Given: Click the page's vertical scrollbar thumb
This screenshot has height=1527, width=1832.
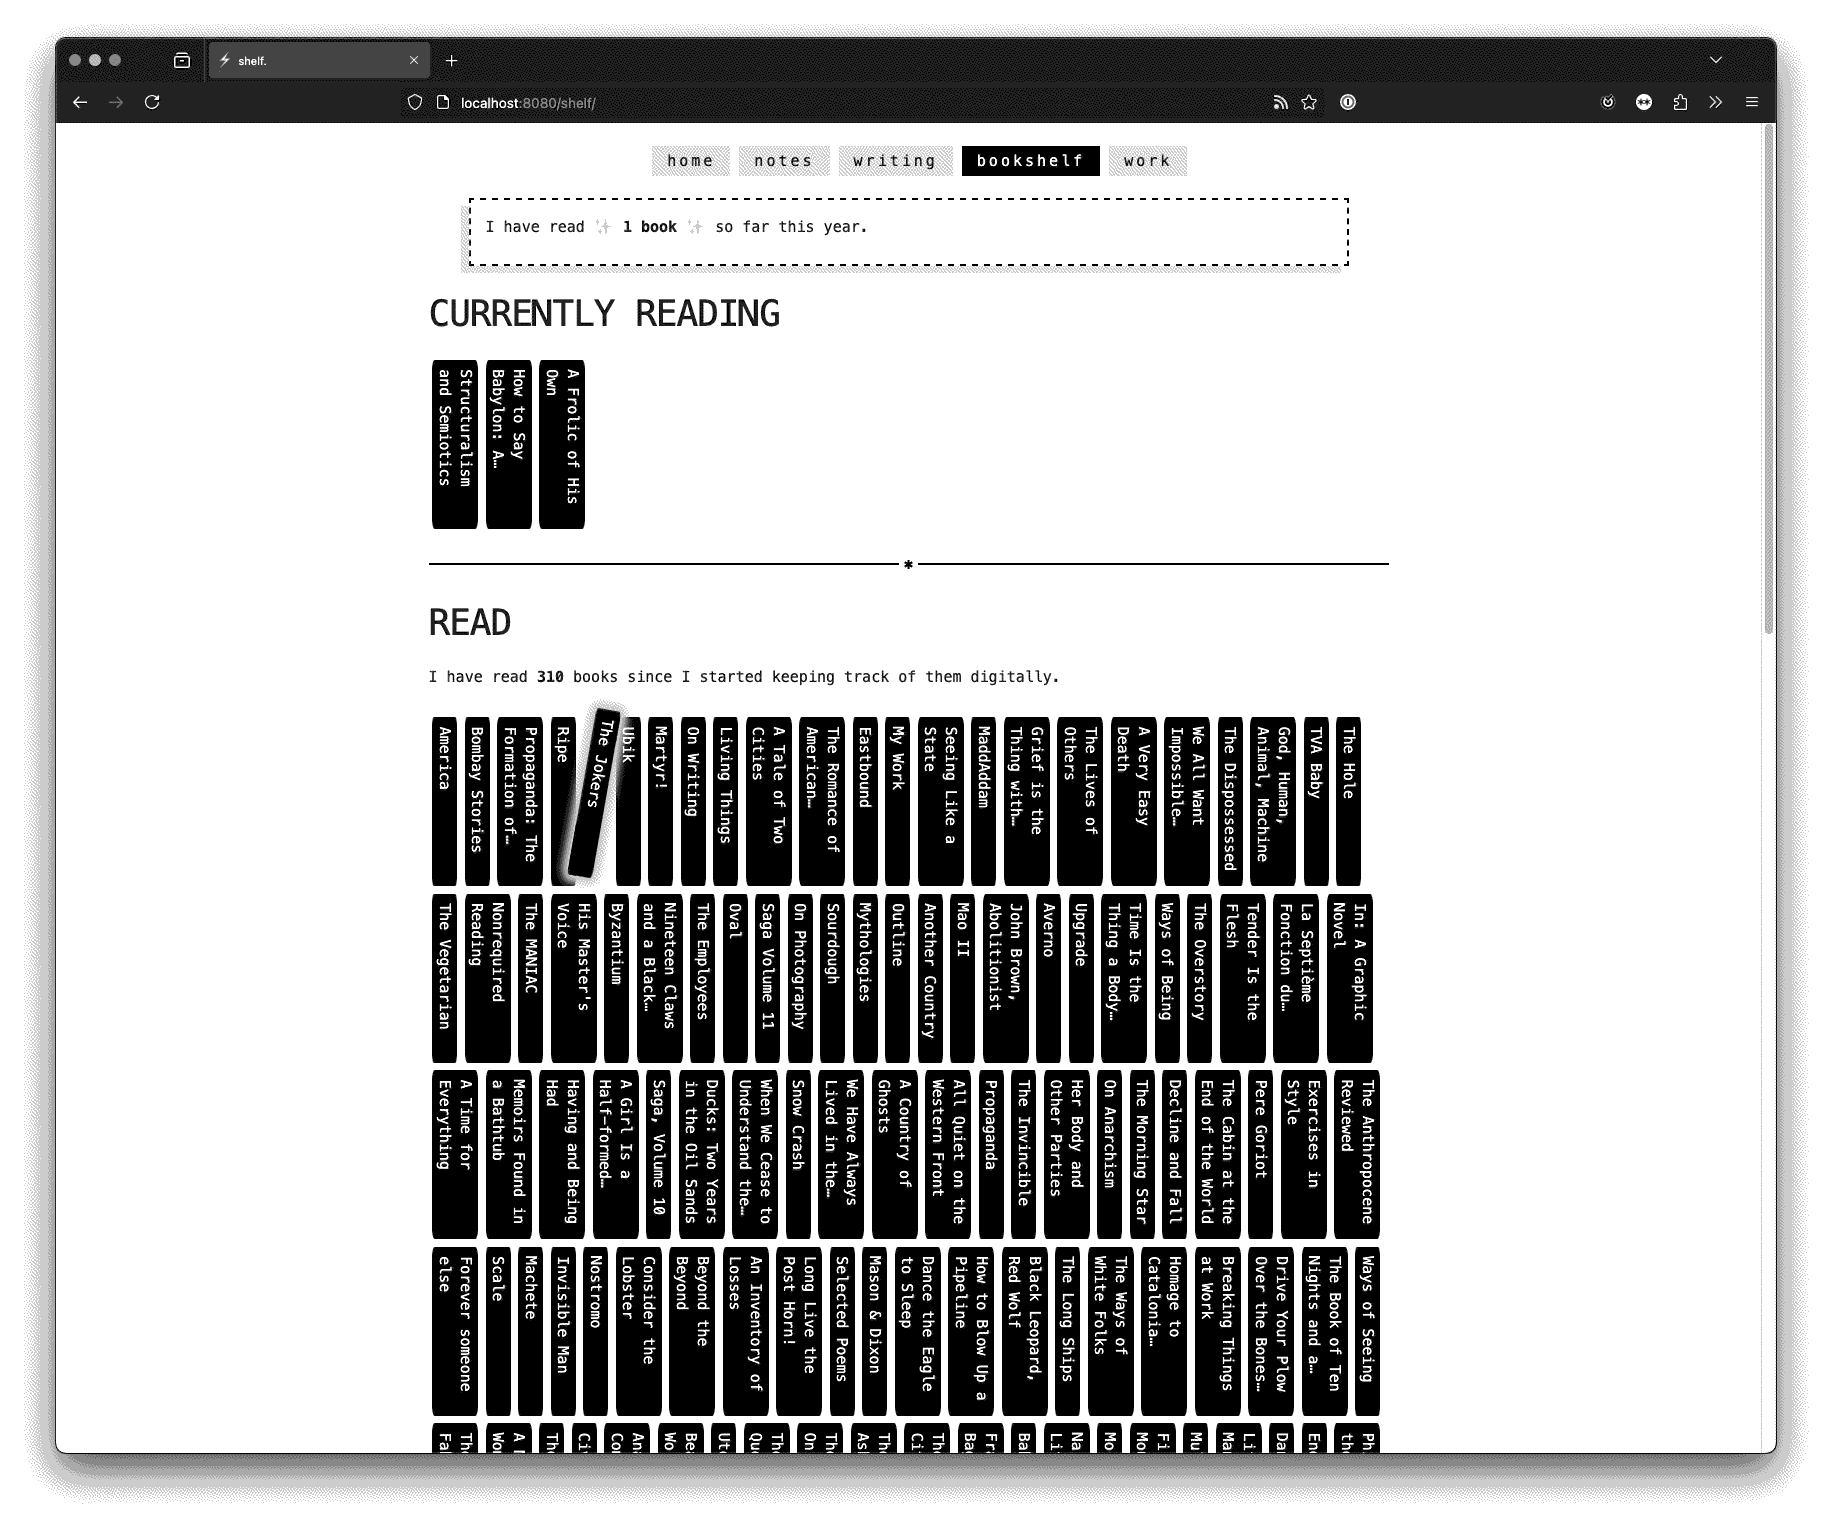Looking at the screenshot, I should coord(1768,380).
